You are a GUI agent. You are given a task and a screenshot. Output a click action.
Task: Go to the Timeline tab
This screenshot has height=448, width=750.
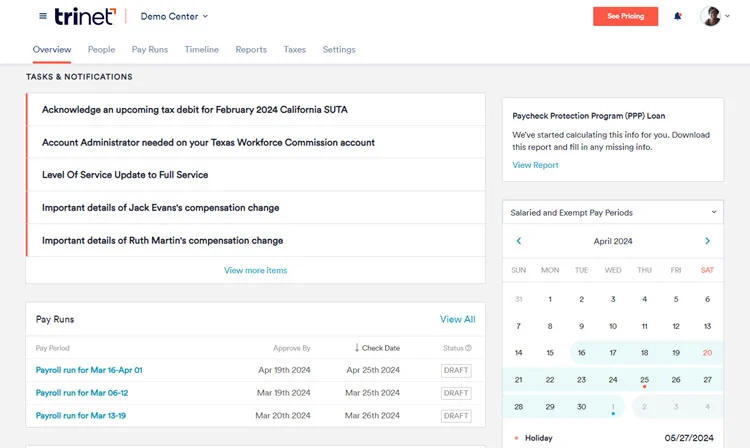pyautogui.click(x=202, y=50)
